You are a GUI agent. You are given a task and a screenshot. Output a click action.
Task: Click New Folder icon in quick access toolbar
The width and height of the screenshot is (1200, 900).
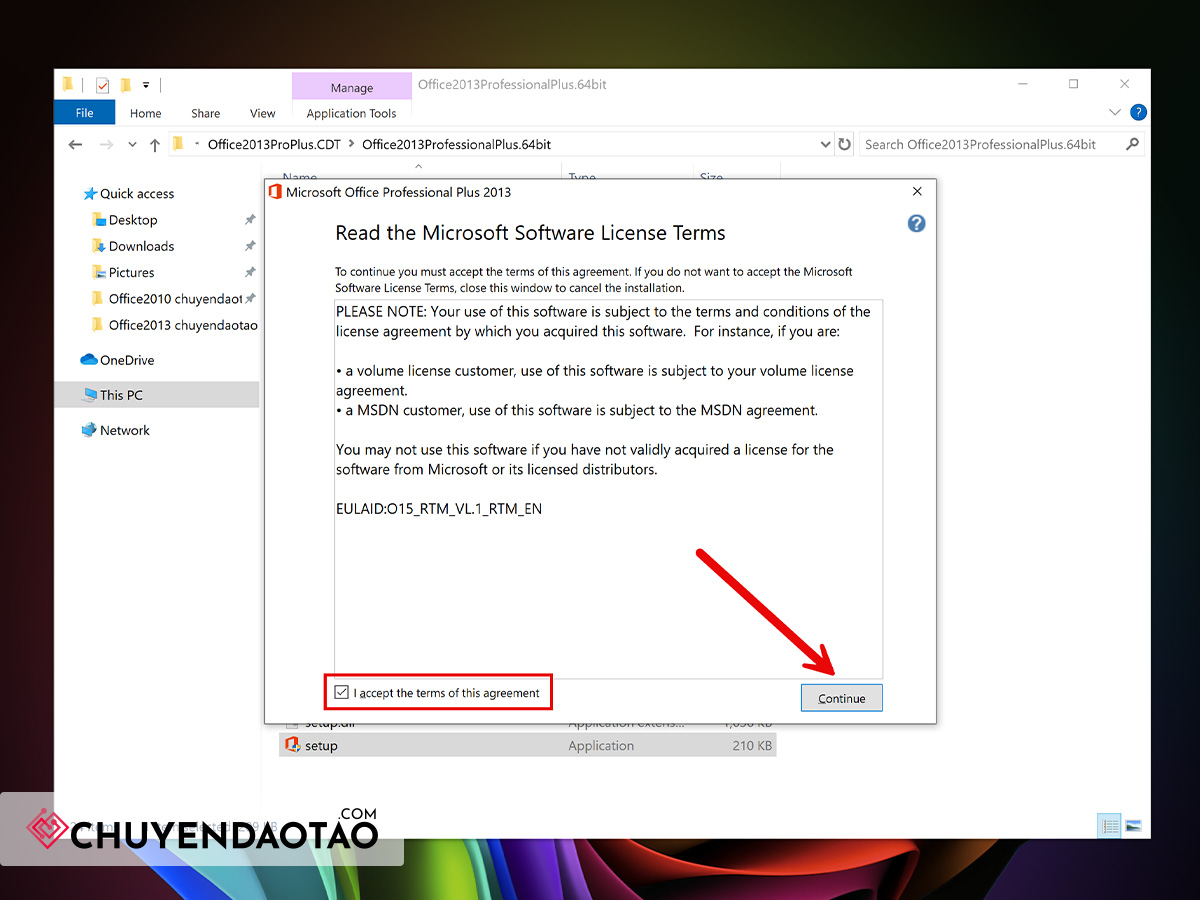pyautogui.click(x=126, y=85)
